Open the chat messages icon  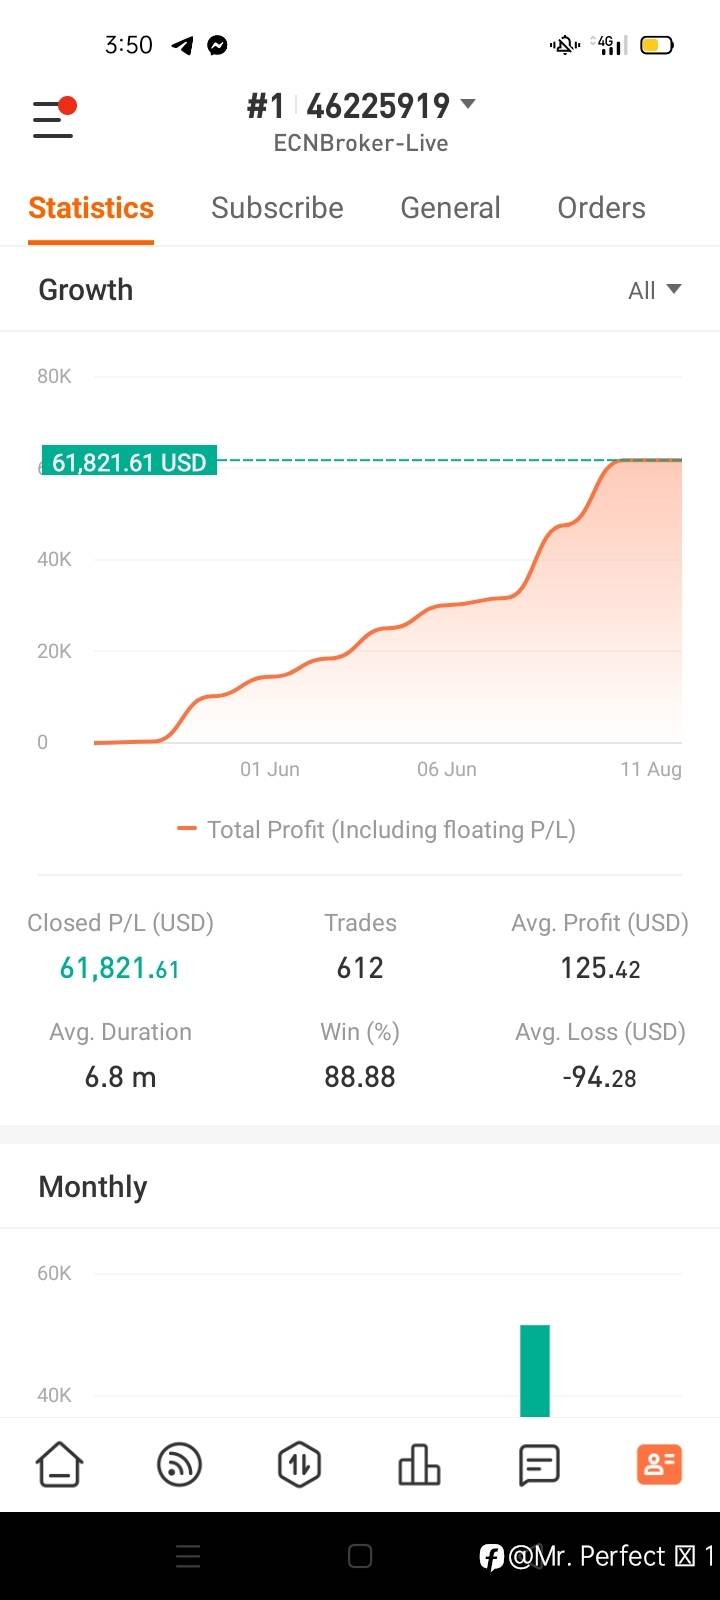539,1465
